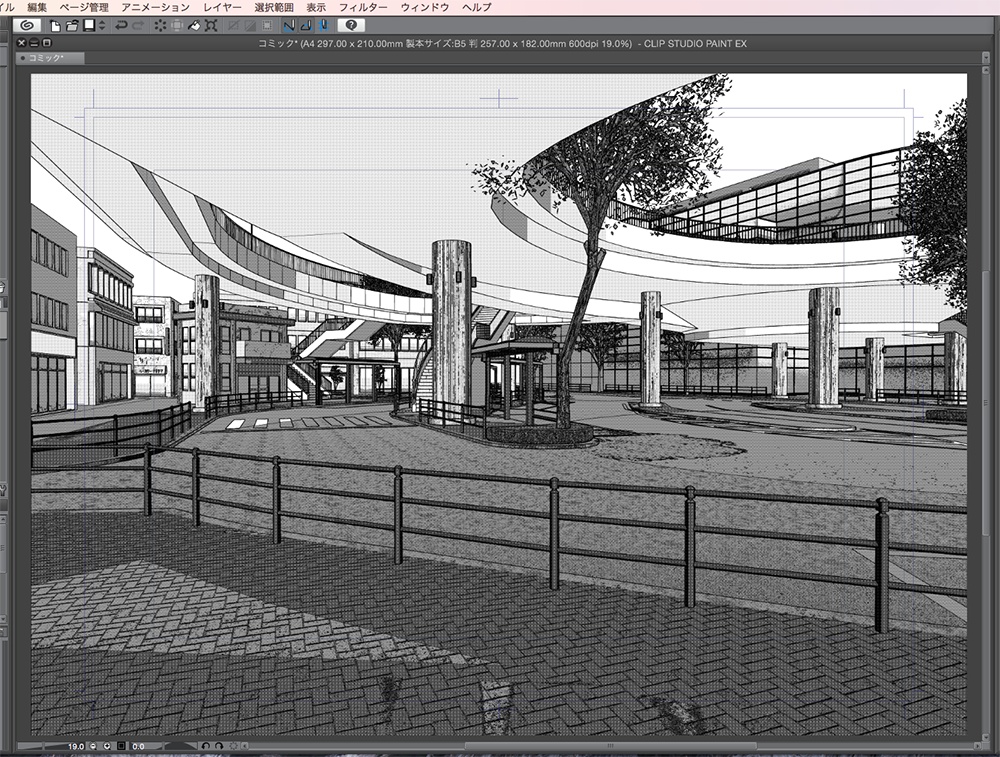Open the レイヤー menu
This screenshot has height=757, width=1000.
click(x=222, y=7)
